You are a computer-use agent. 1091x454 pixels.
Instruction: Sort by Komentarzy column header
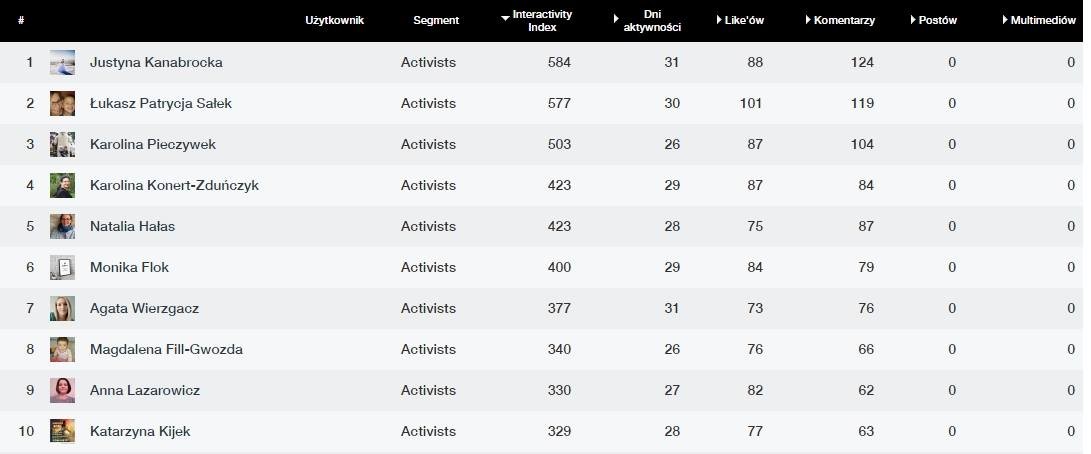843,20
